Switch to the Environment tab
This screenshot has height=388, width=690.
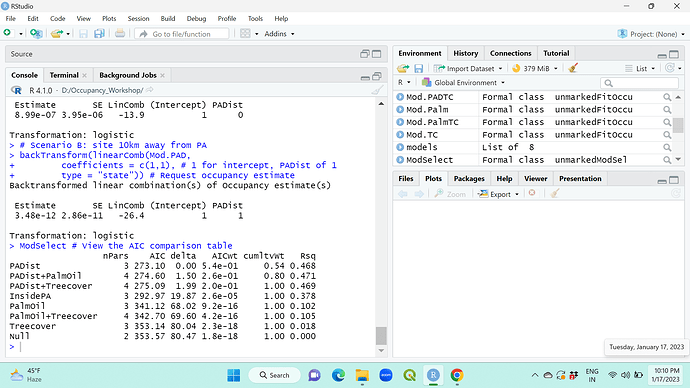(x=420, y=53)
